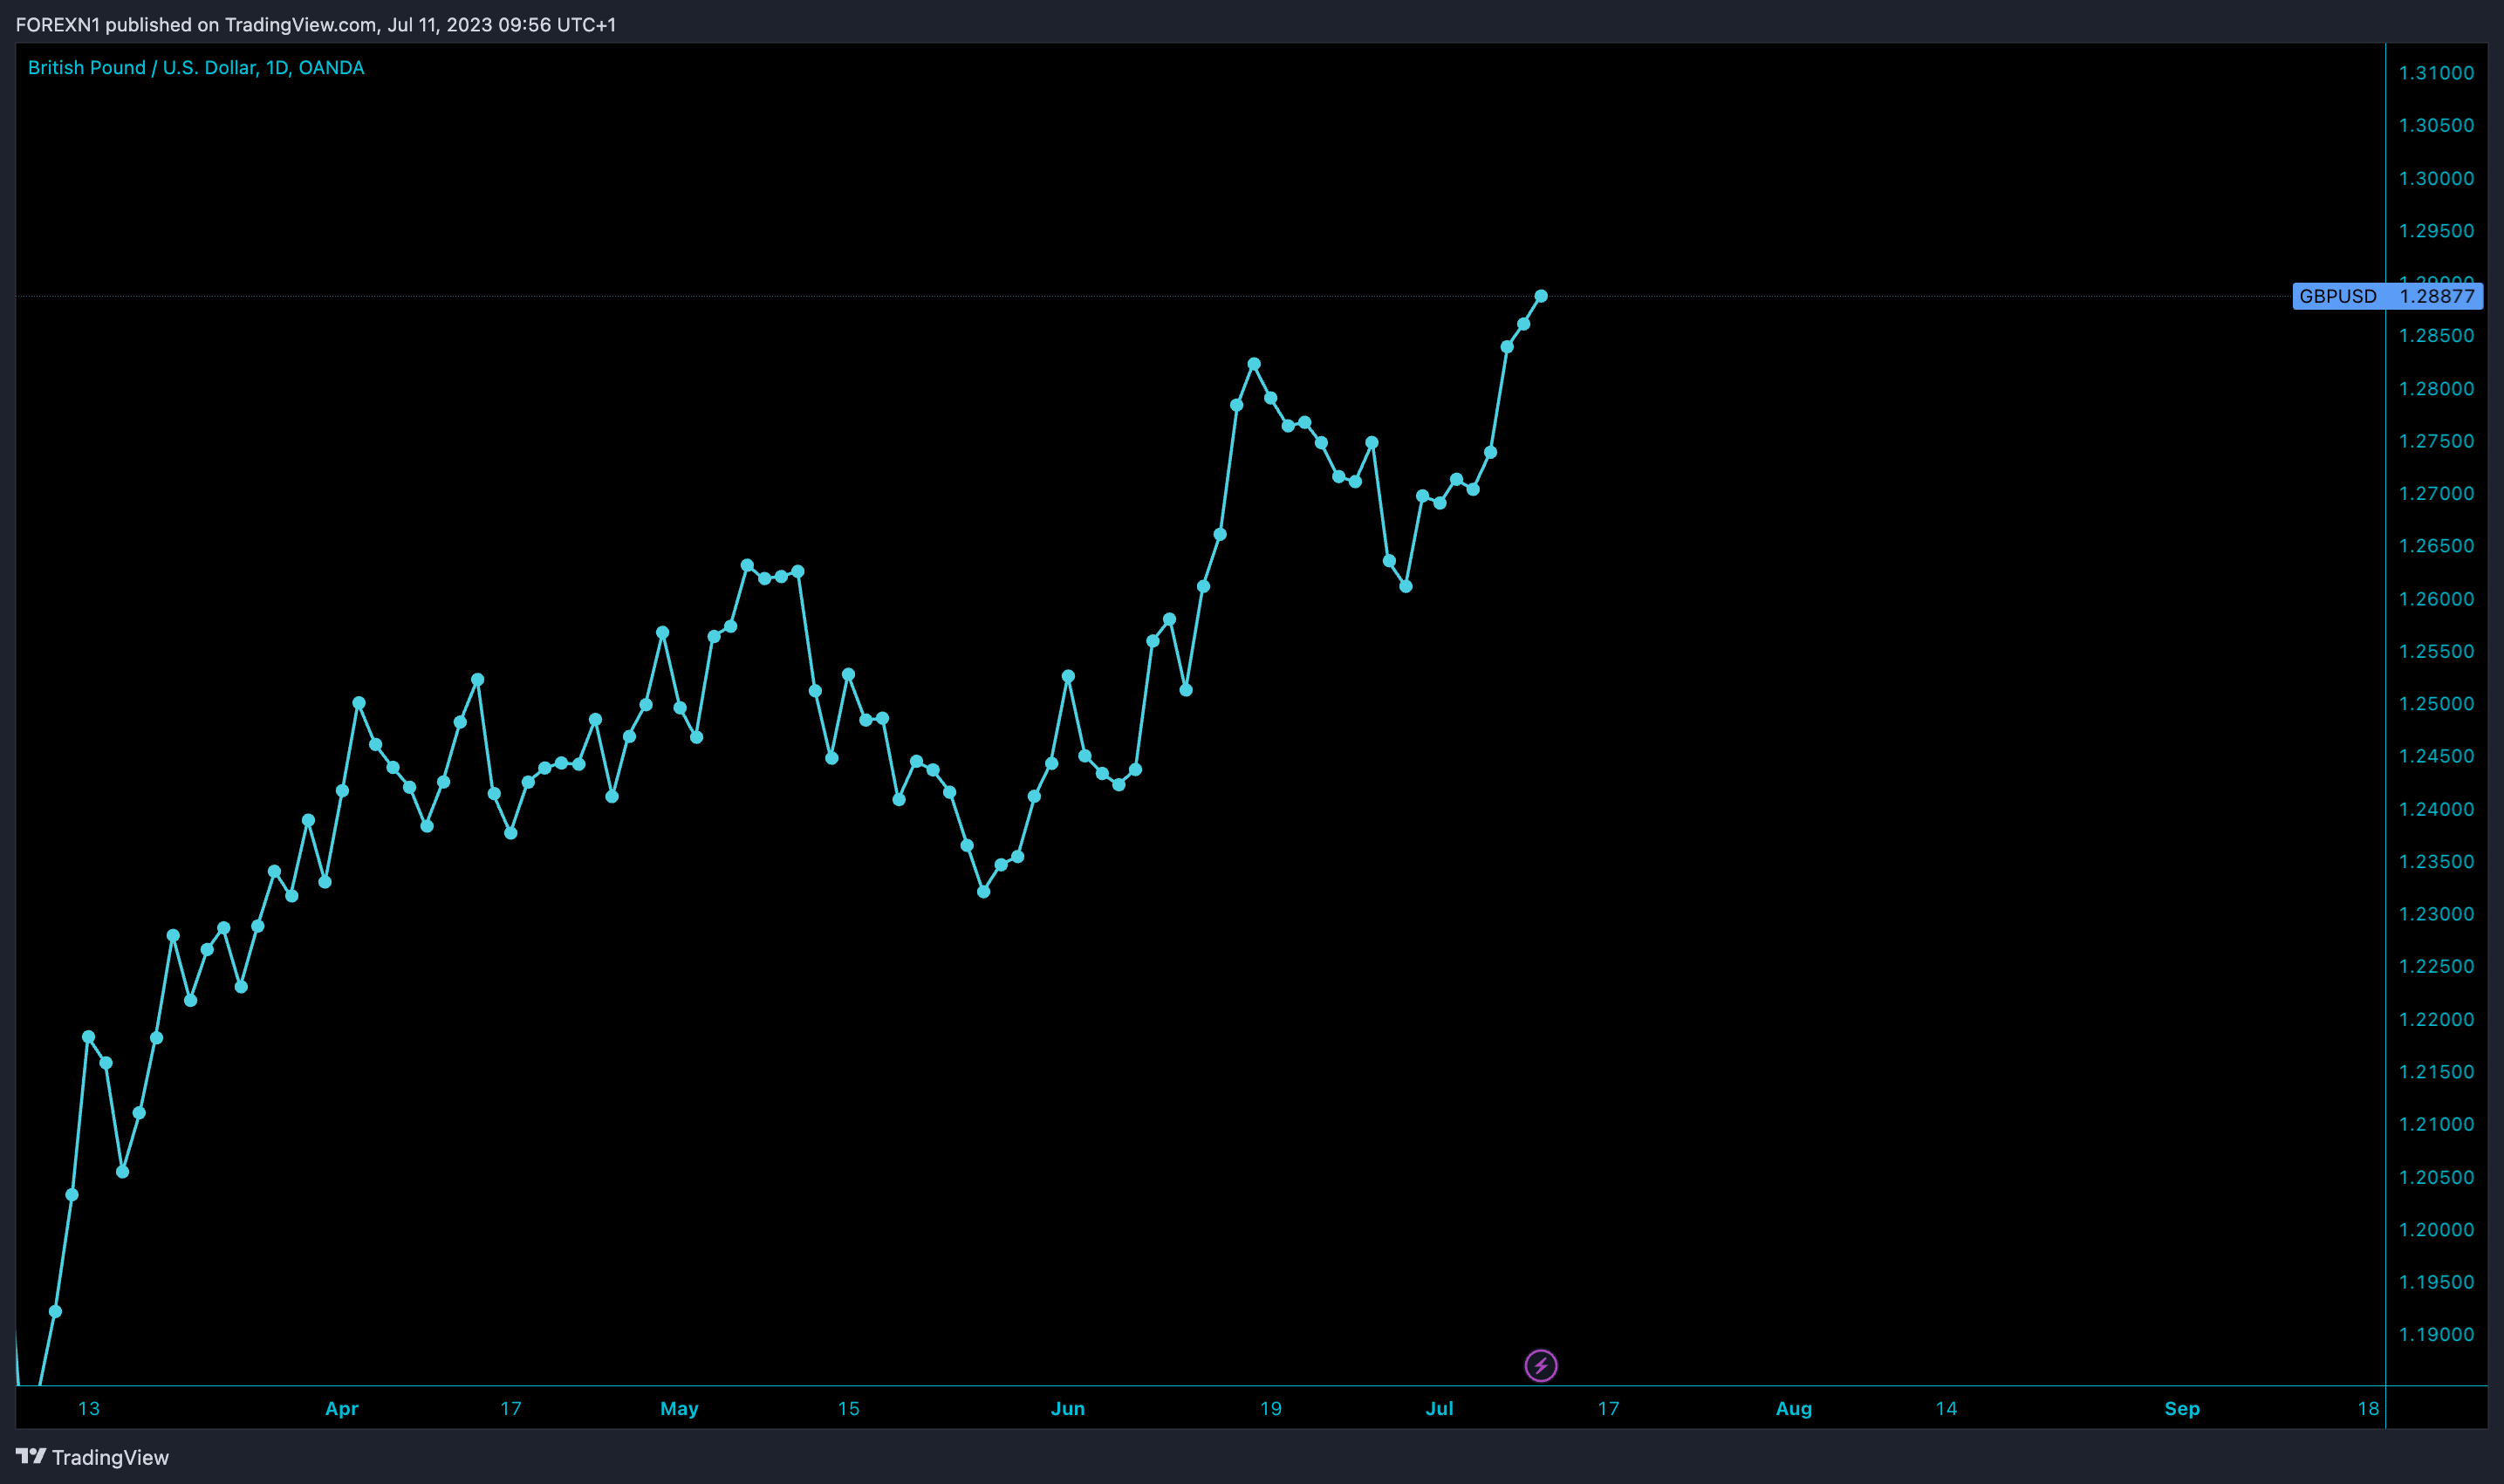Select the 1.30000 price axis label
The width and height of the screenshot is (2504, 1484).
pyautogui.click(x=2436, y=178)
